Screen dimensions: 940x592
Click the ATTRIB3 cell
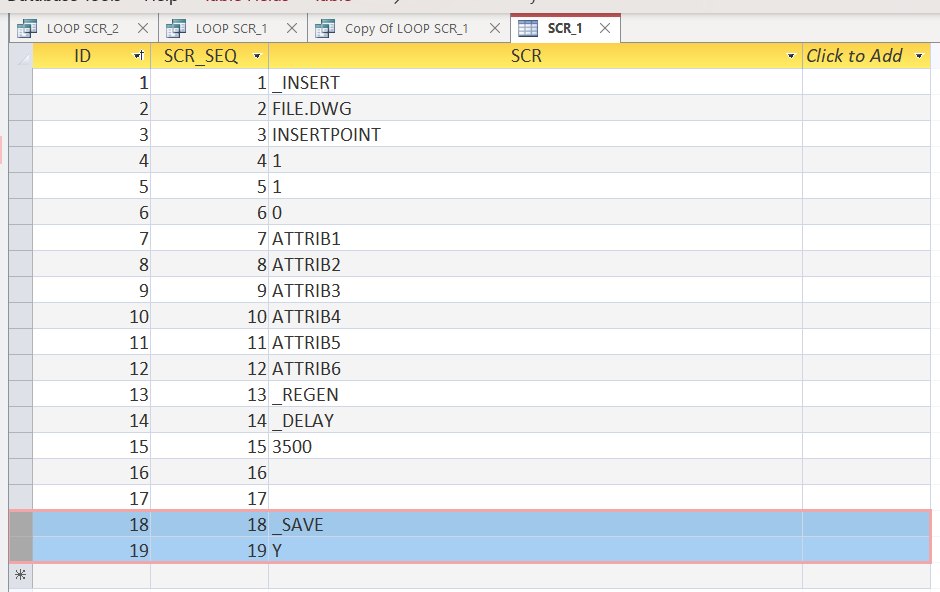click(x=535, y=290)
